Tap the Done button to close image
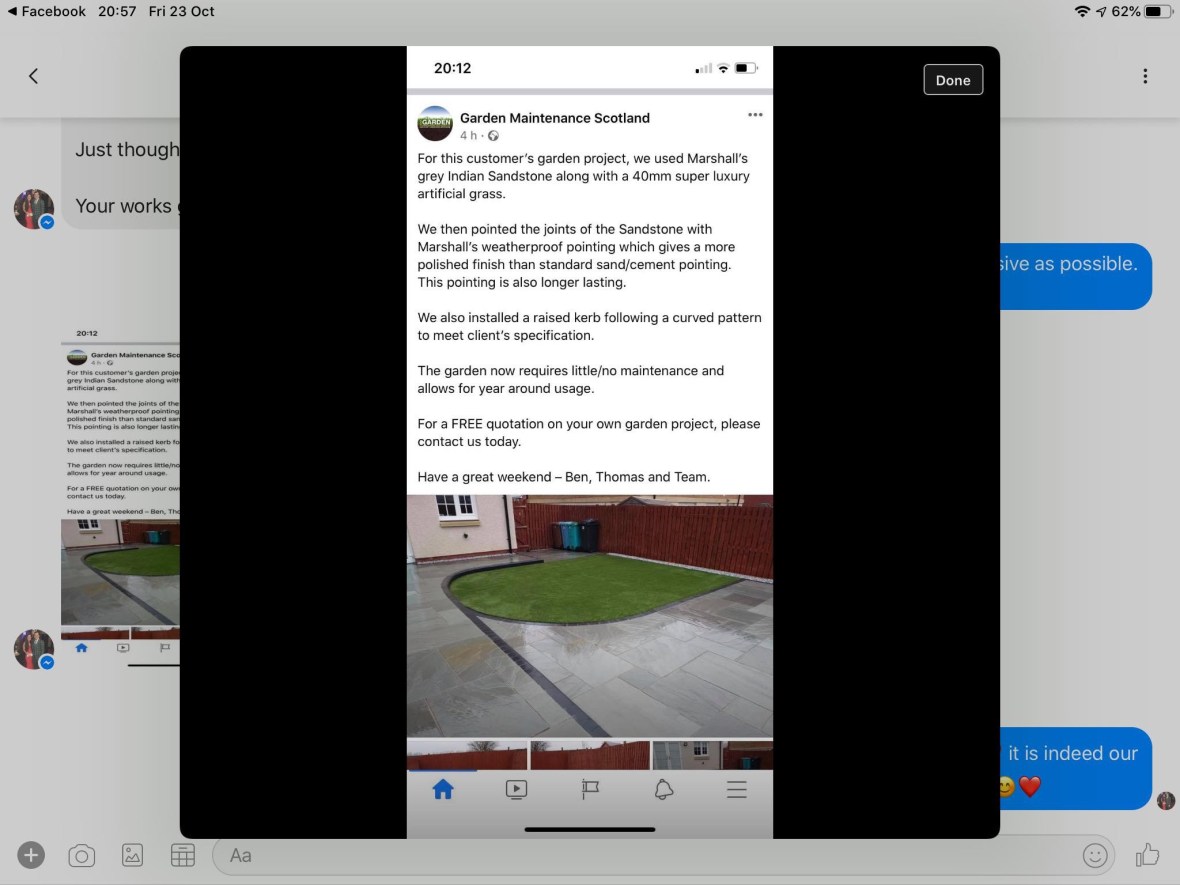Image resolution: width=1180 pixels, height=885 pixels. point(952,80)
